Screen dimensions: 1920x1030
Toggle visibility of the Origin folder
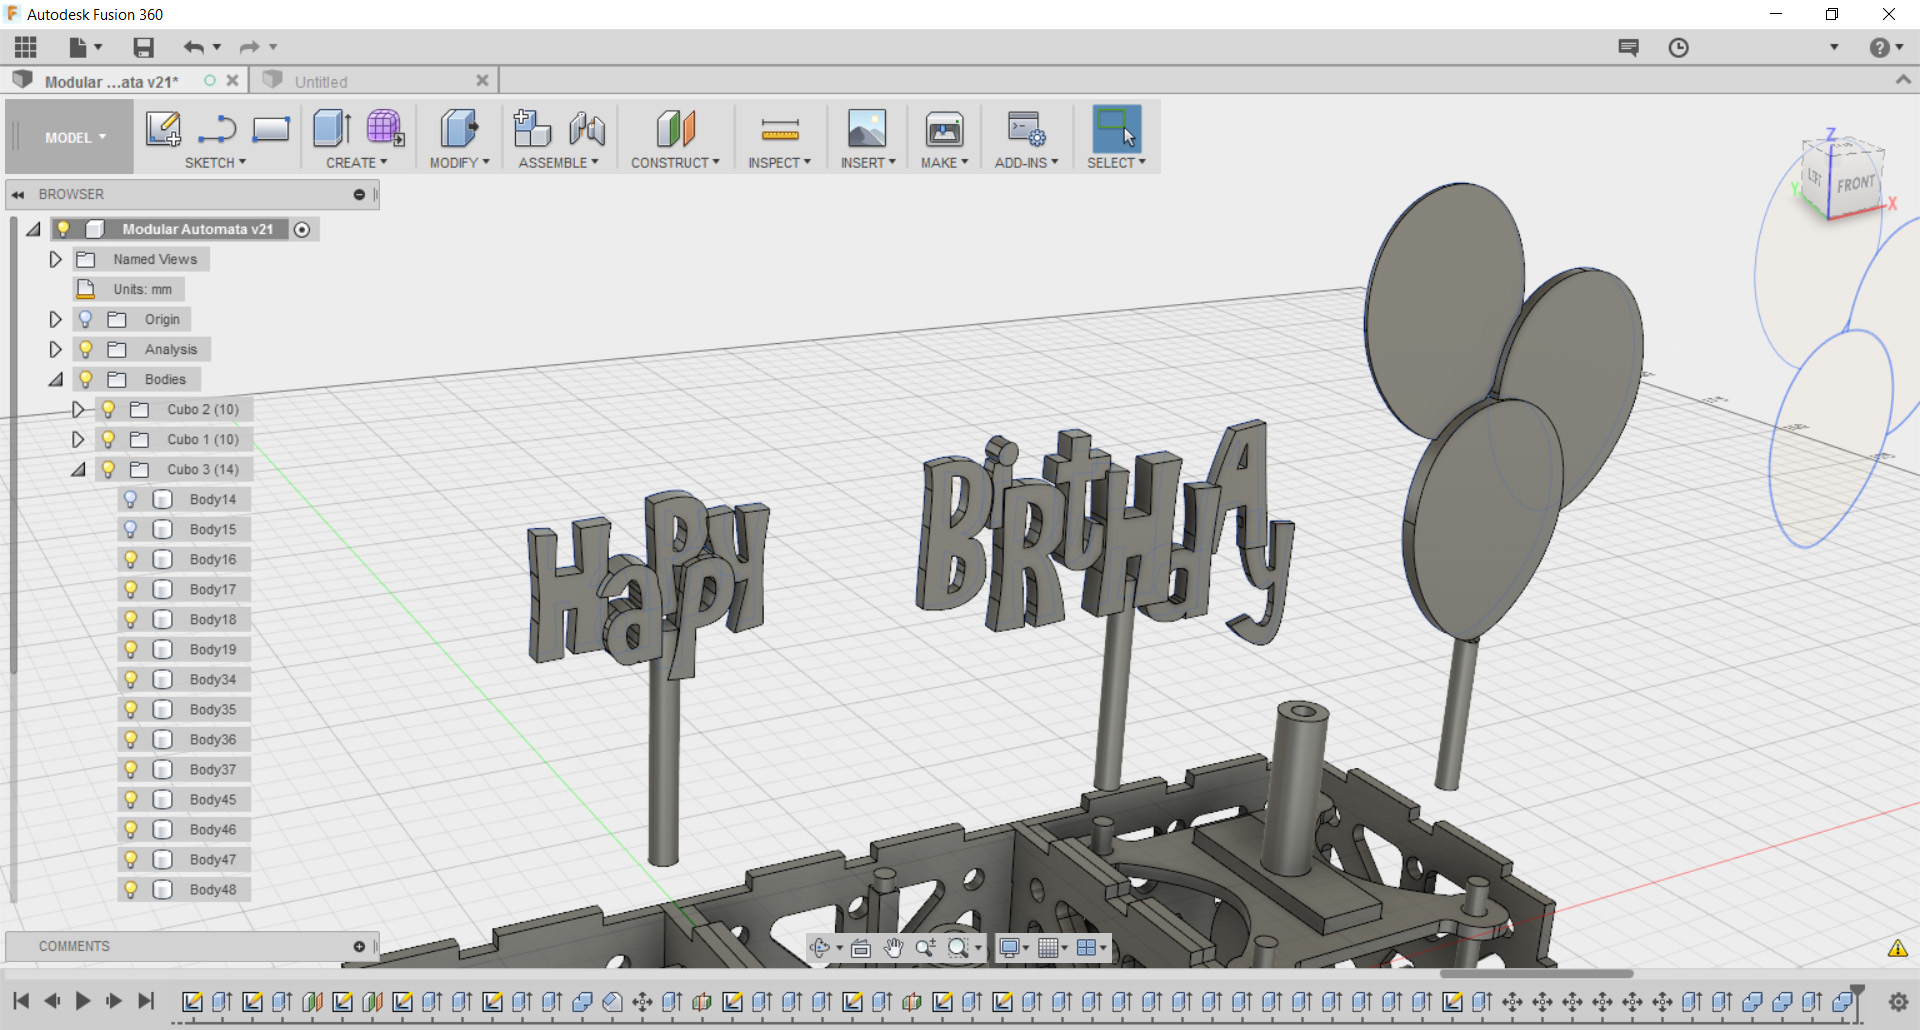86,319
